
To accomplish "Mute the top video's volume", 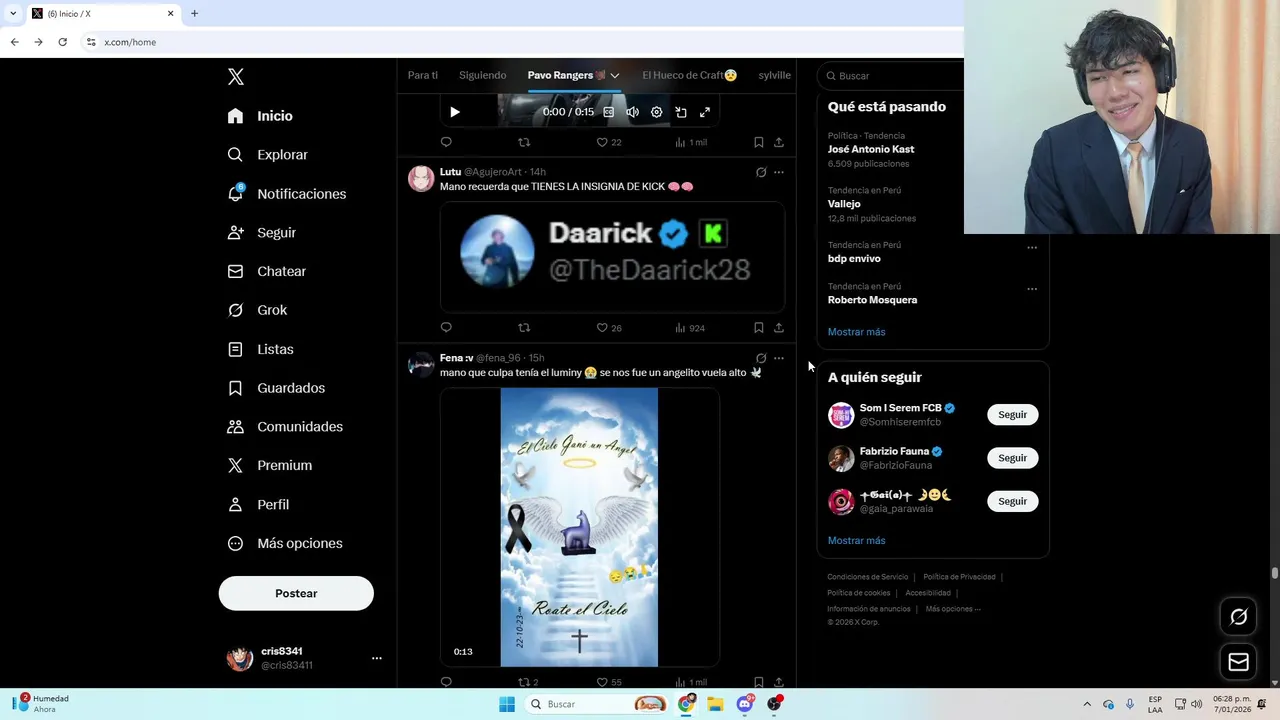I will (x=632, y=112).
